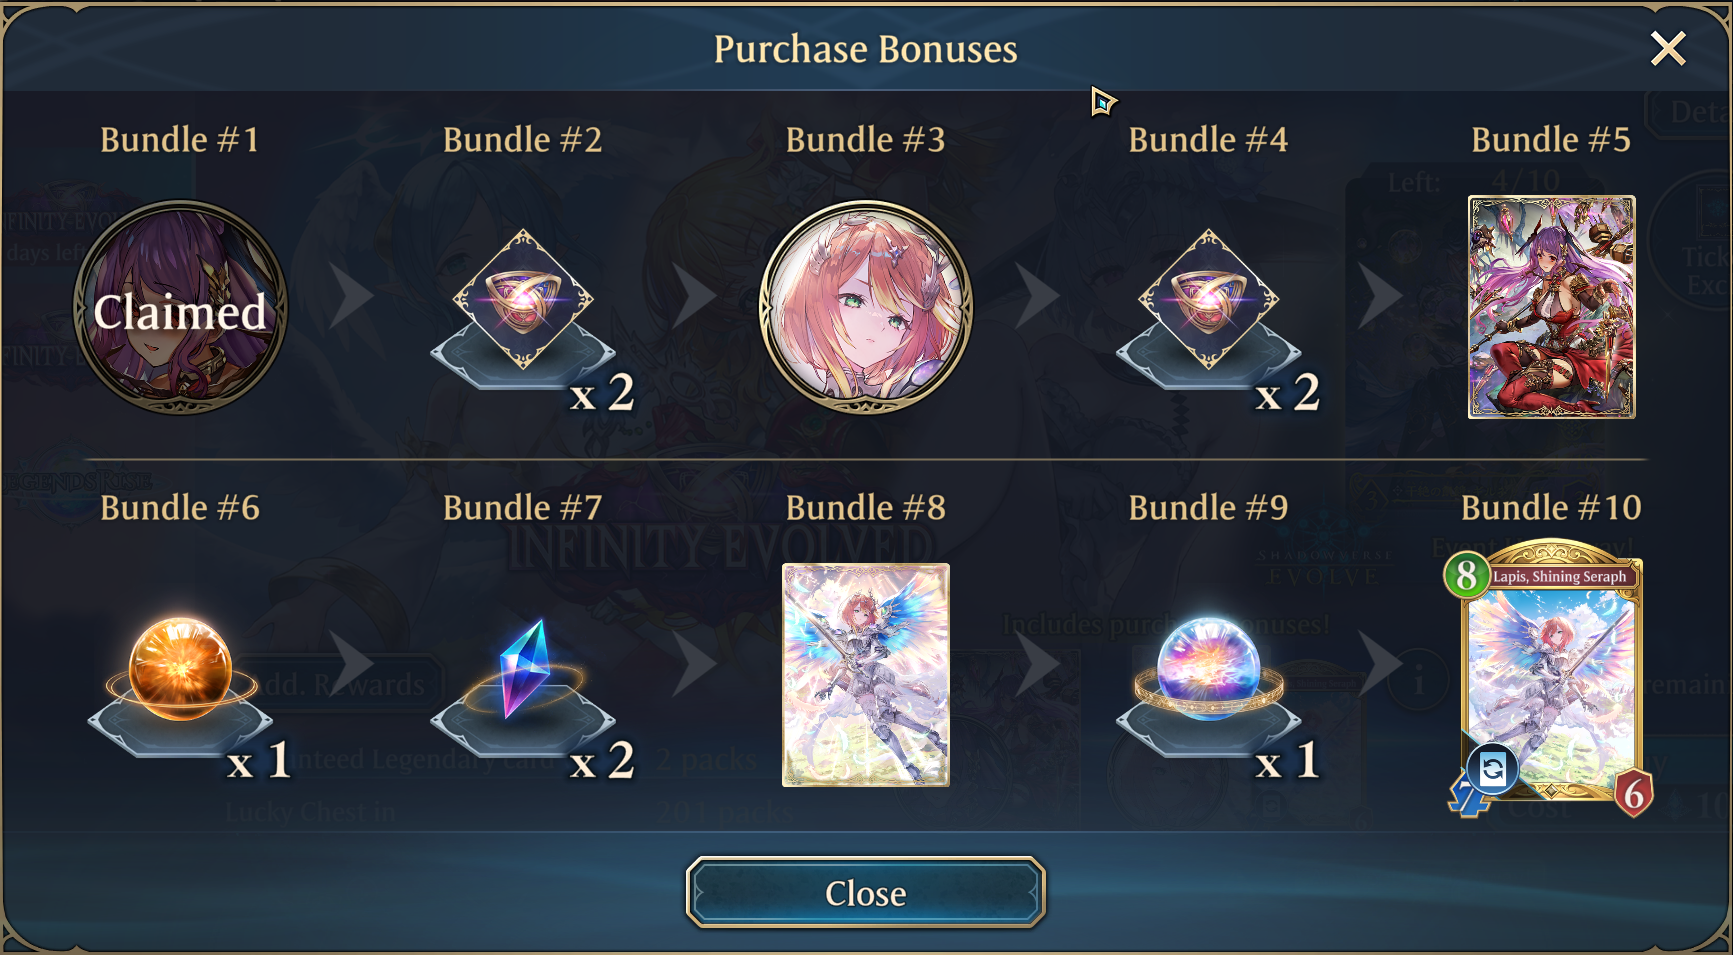
Task: Click the Bundle #7 label
Action: (523, 507)
